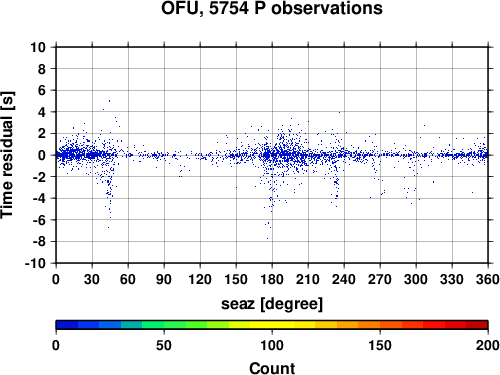The image size is (500, 375).
Task: Click the colorbar tick label 50
Action: (164, 345)
